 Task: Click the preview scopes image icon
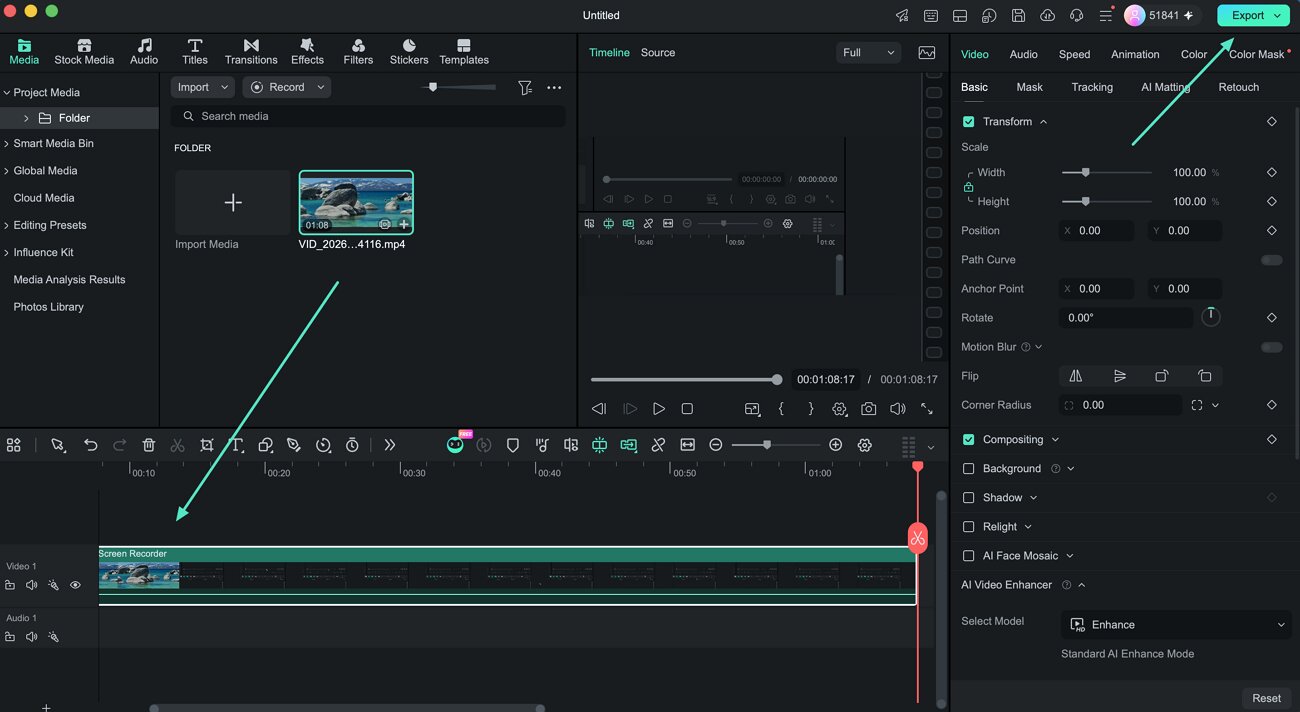pos(927,53)
